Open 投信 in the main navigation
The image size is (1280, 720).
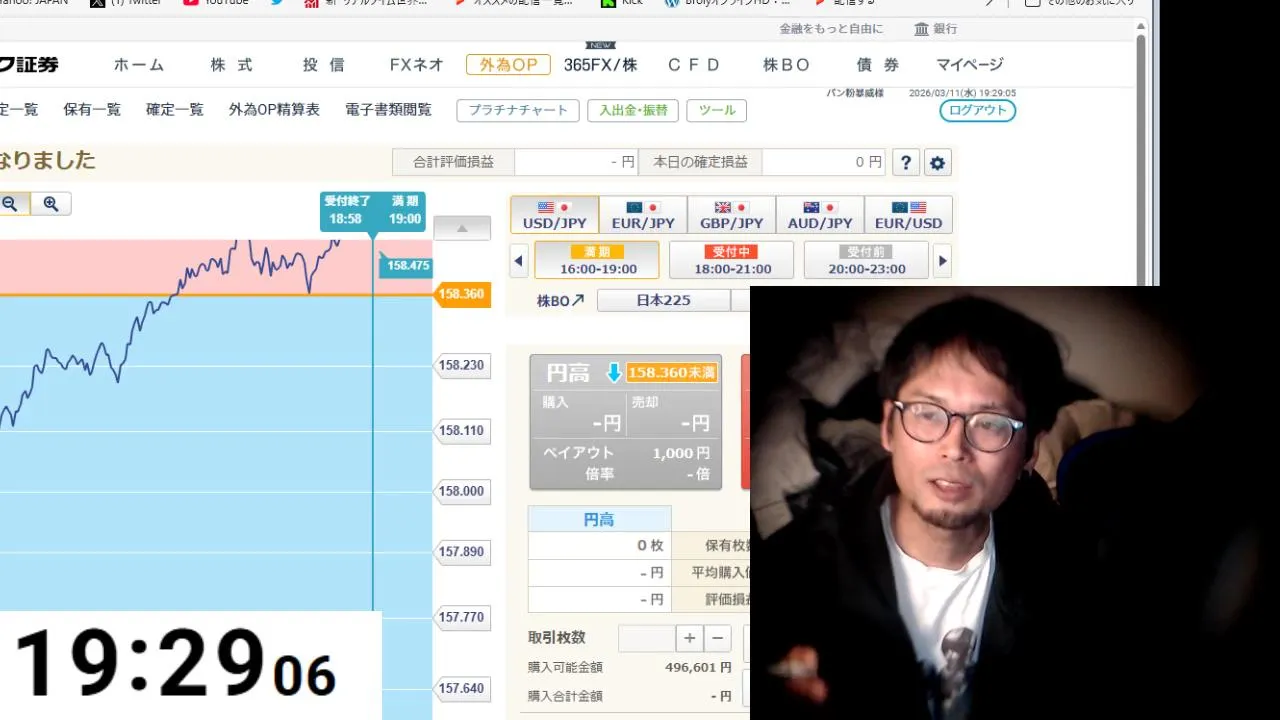click(x=324, y=65)
